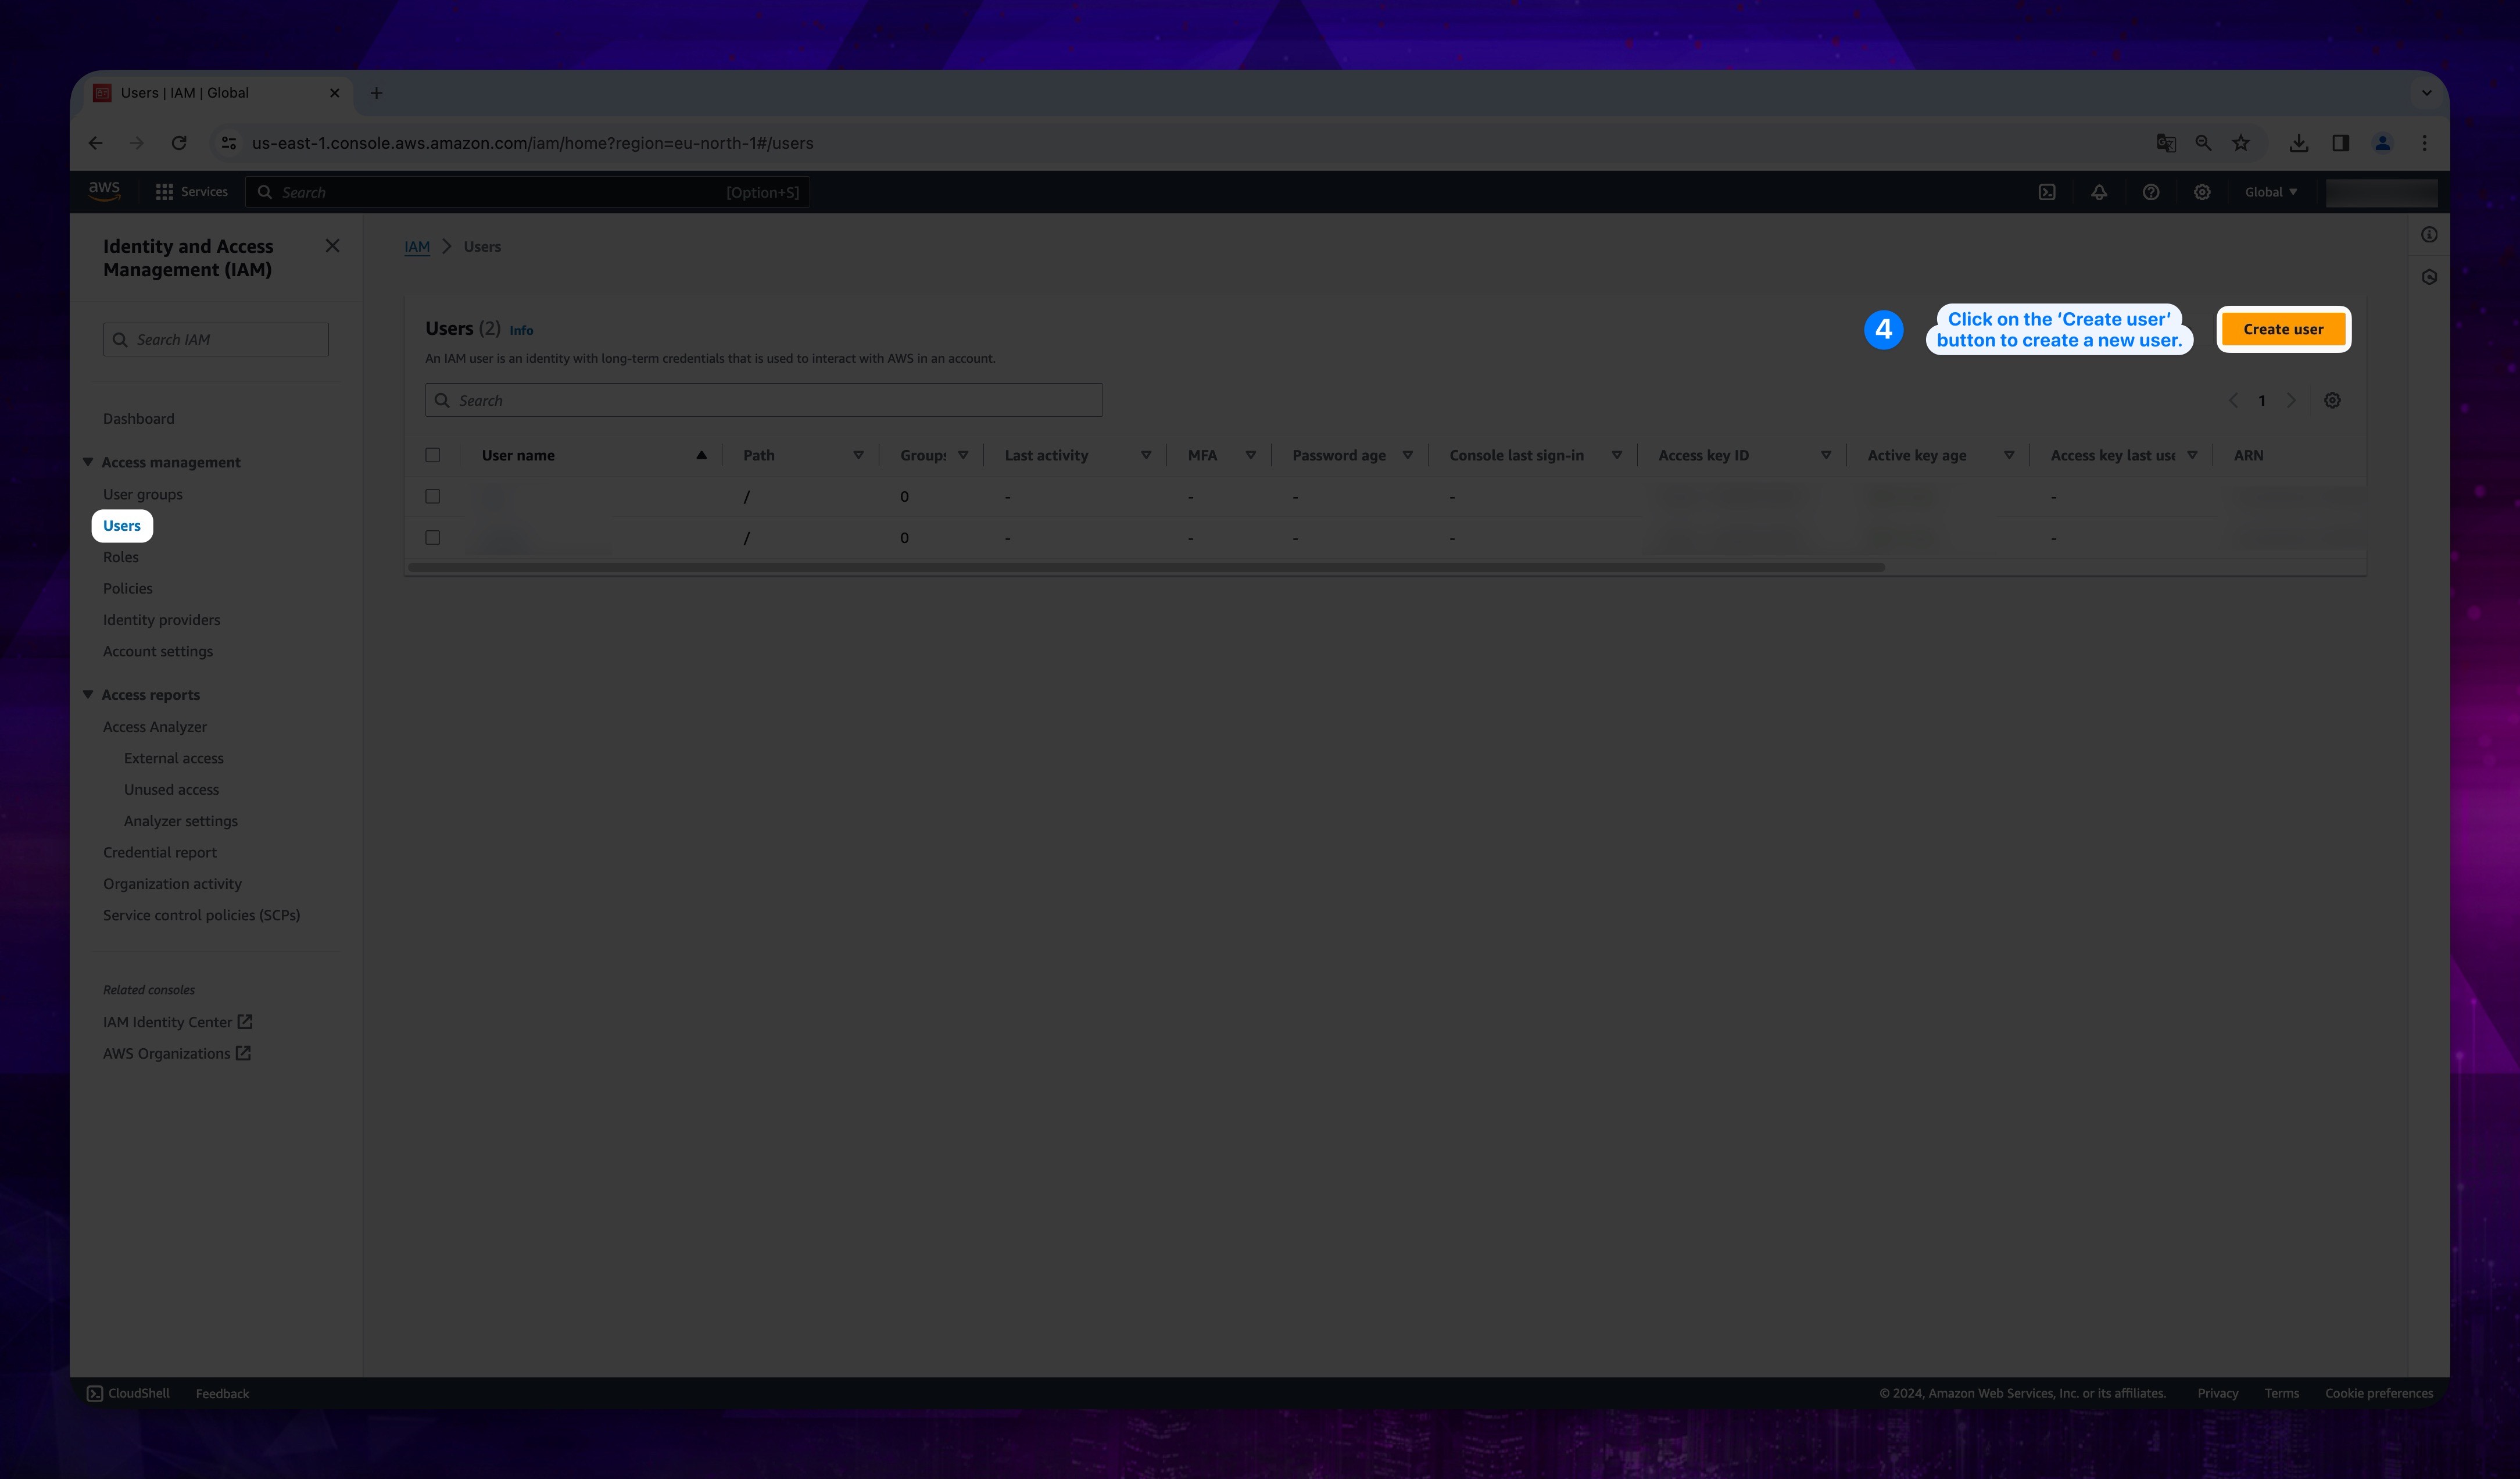This screenshot has height=1479, width=2520.
Task: Bookmark this page with the star icon
Action: [2241, 143]
